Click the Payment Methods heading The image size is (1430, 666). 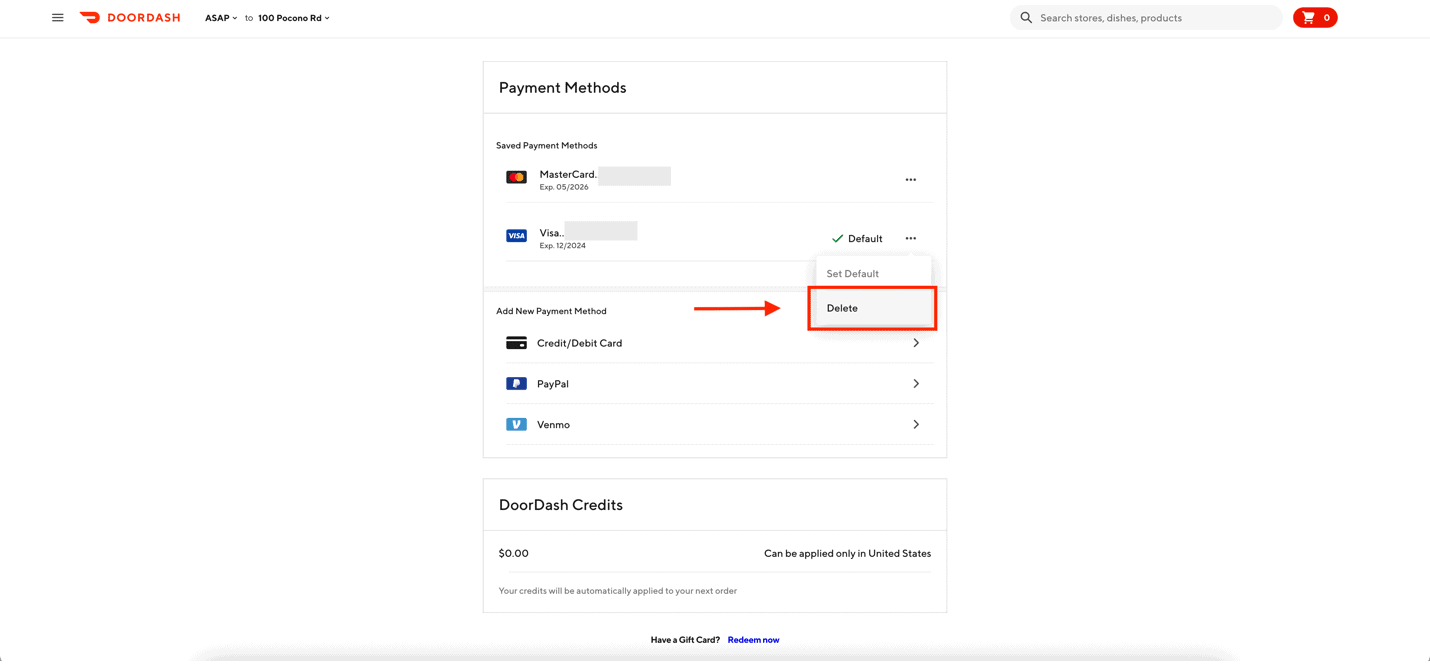point(563,88)
